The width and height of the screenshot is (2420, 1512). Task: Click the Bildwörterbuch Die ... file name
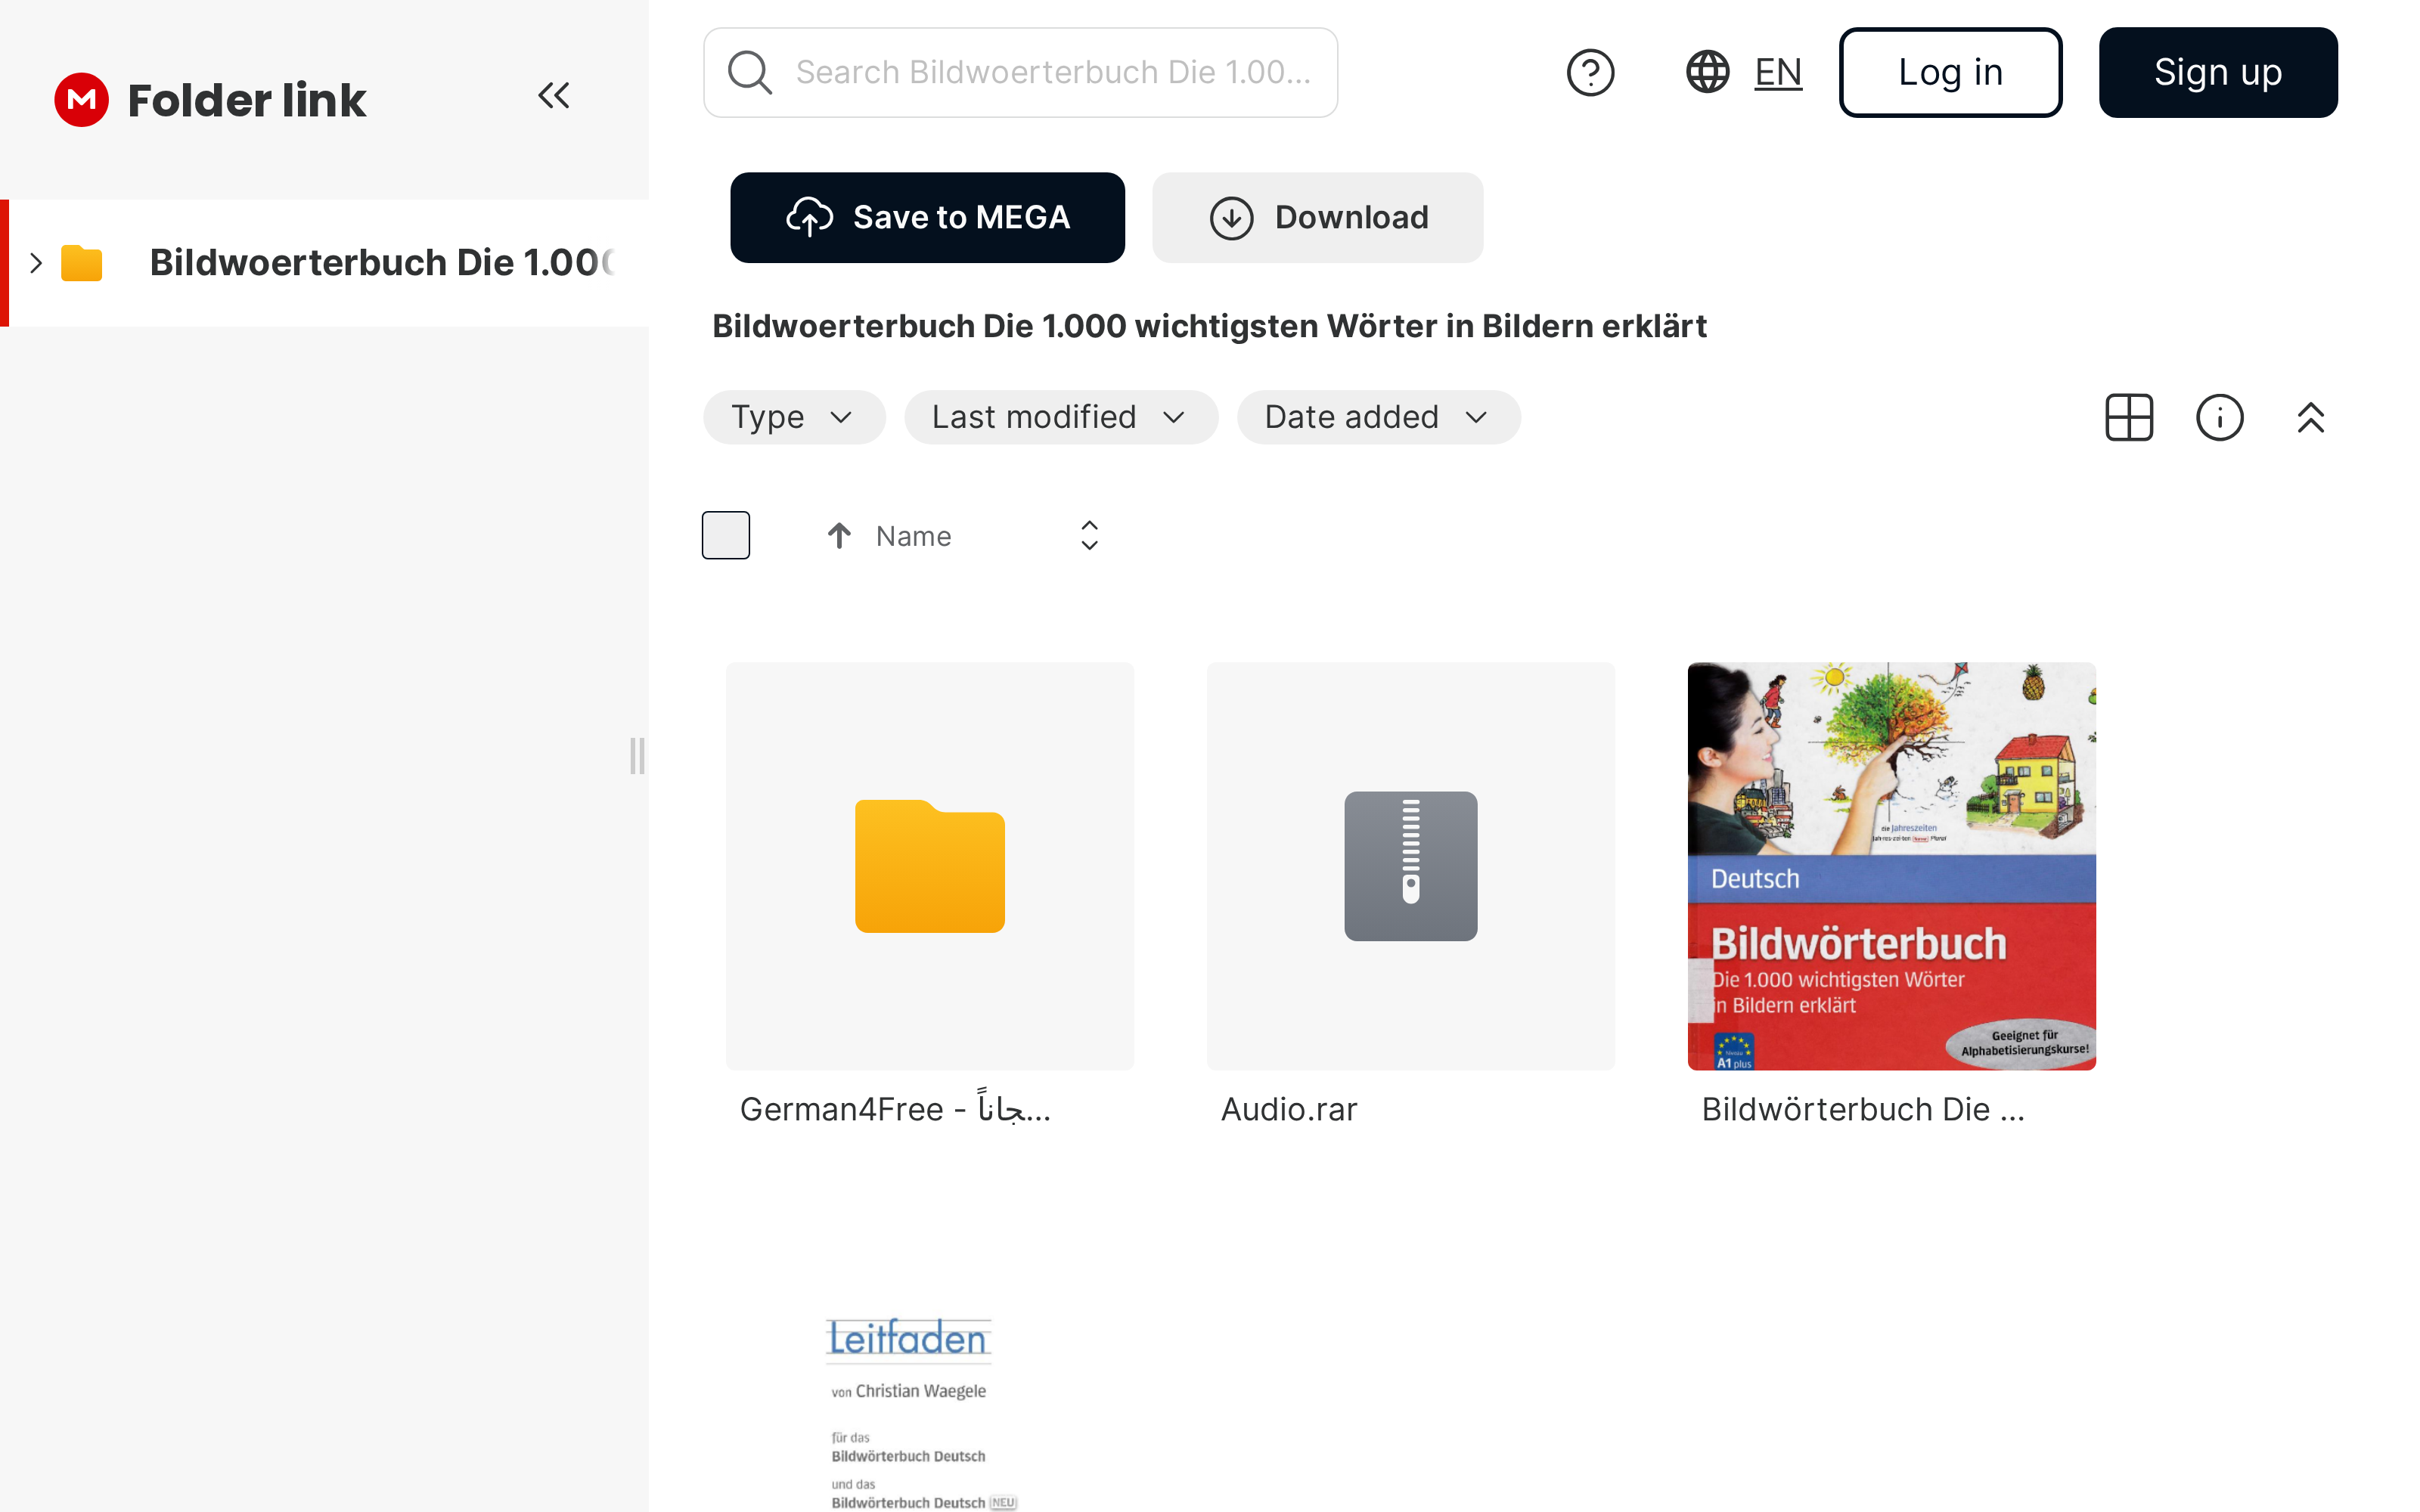point(1863,1109)
